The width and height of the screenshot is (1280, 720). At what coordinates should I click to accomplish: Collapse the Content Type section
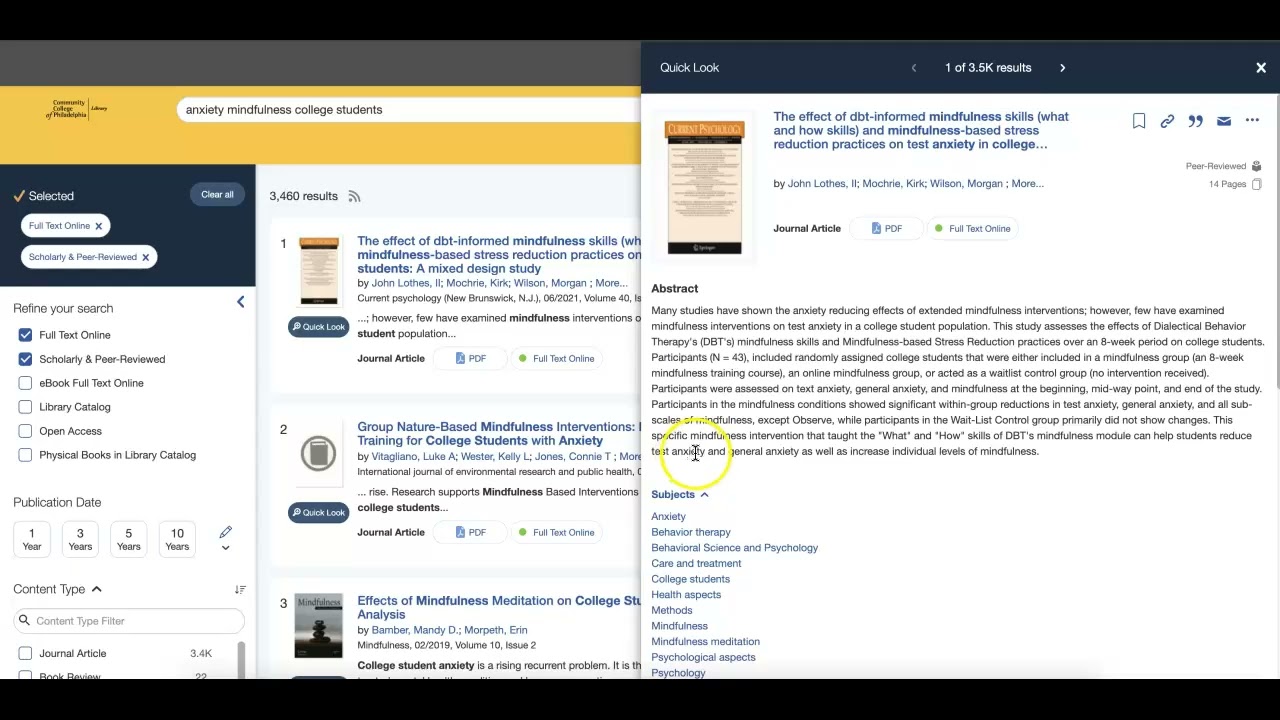pyautogui.click(x=57, y=589)
